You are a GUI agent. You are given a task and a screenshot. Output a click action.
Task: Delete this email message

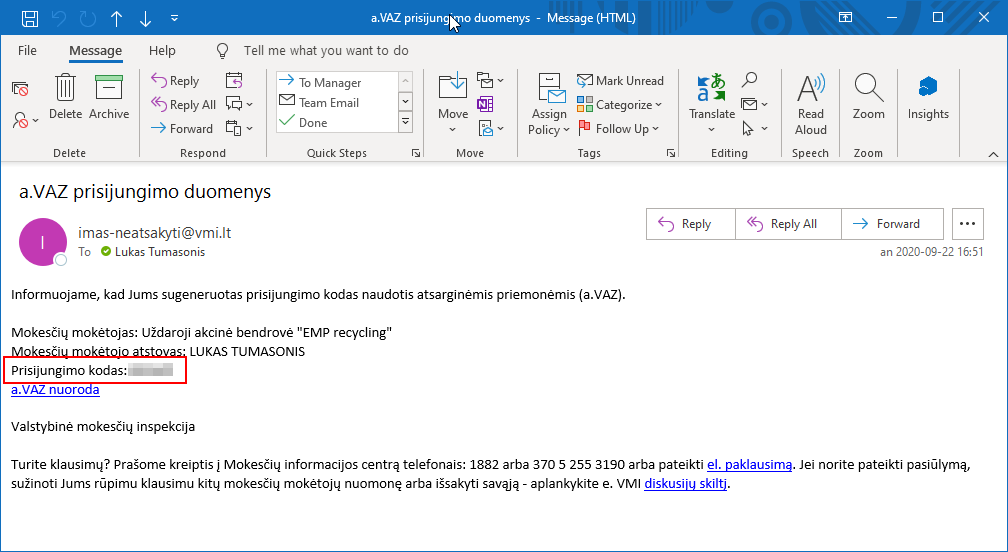tap(65, 97)
